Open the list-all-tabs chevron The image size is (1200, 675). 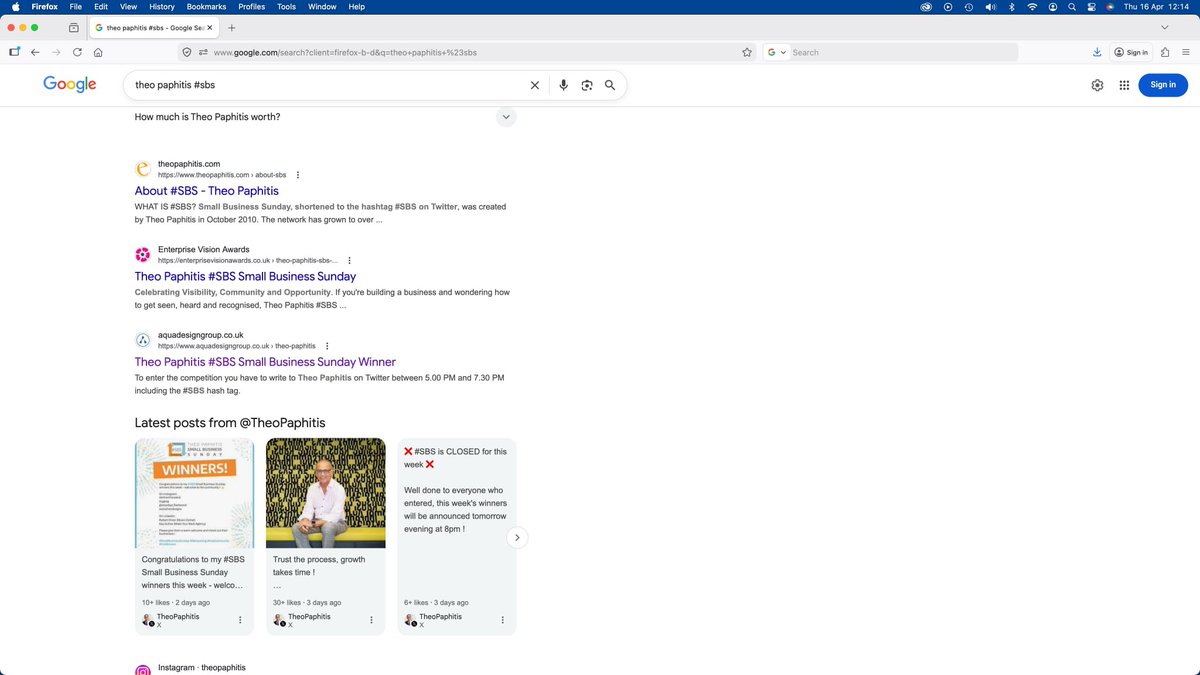click(1166, 28)
